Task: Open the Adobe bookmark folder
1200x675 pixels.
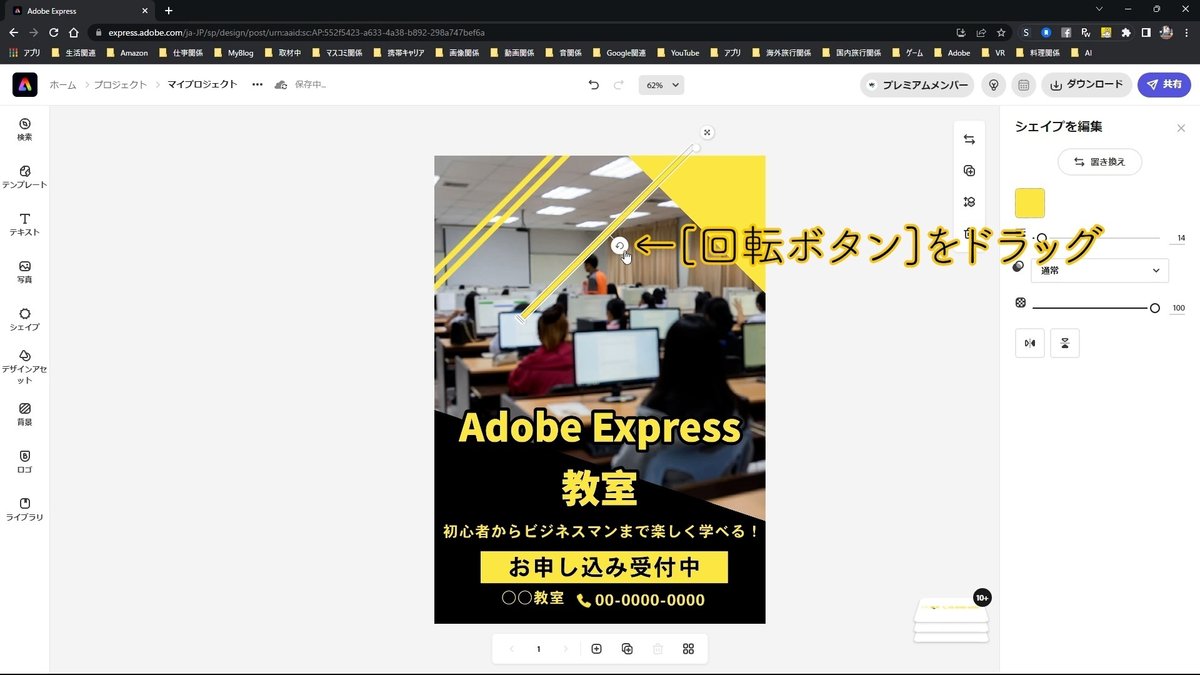Action: click(952, 52)
